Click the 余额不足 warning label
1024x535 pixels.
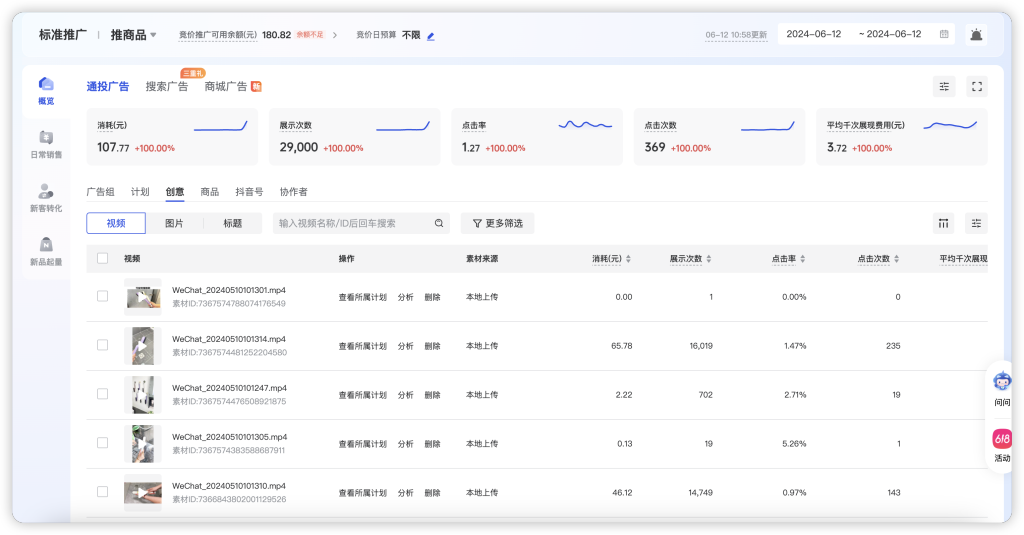click(310, 35)
